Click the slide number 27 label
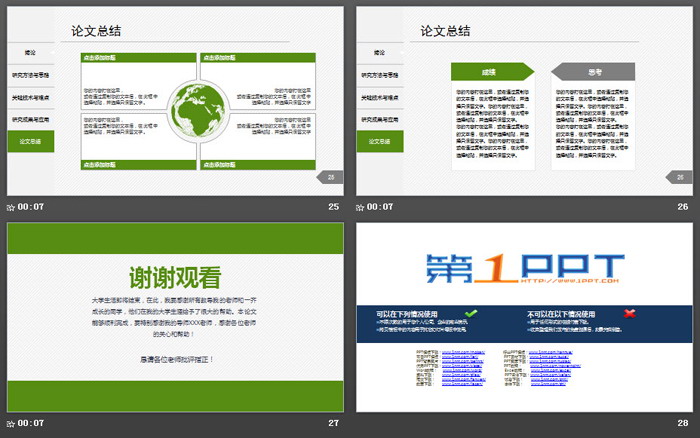 click(333, 423)
